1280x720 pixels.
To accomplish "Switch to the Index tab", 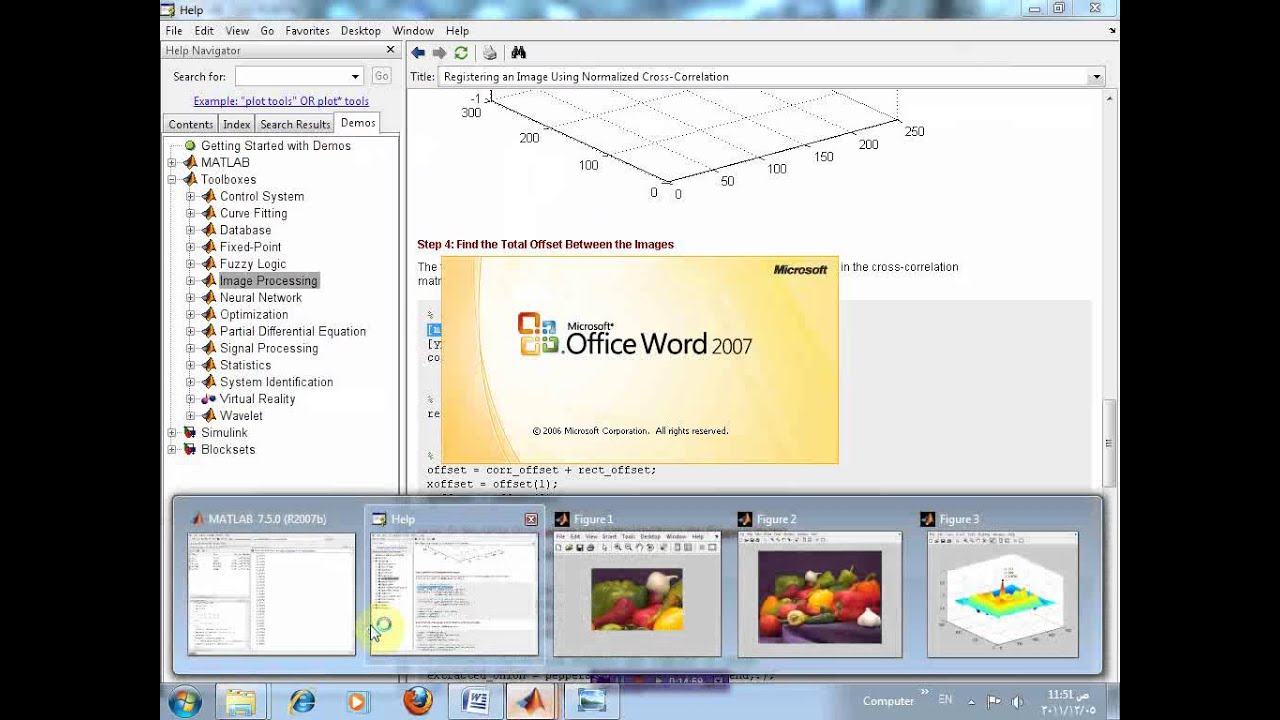I will (237, 124).
